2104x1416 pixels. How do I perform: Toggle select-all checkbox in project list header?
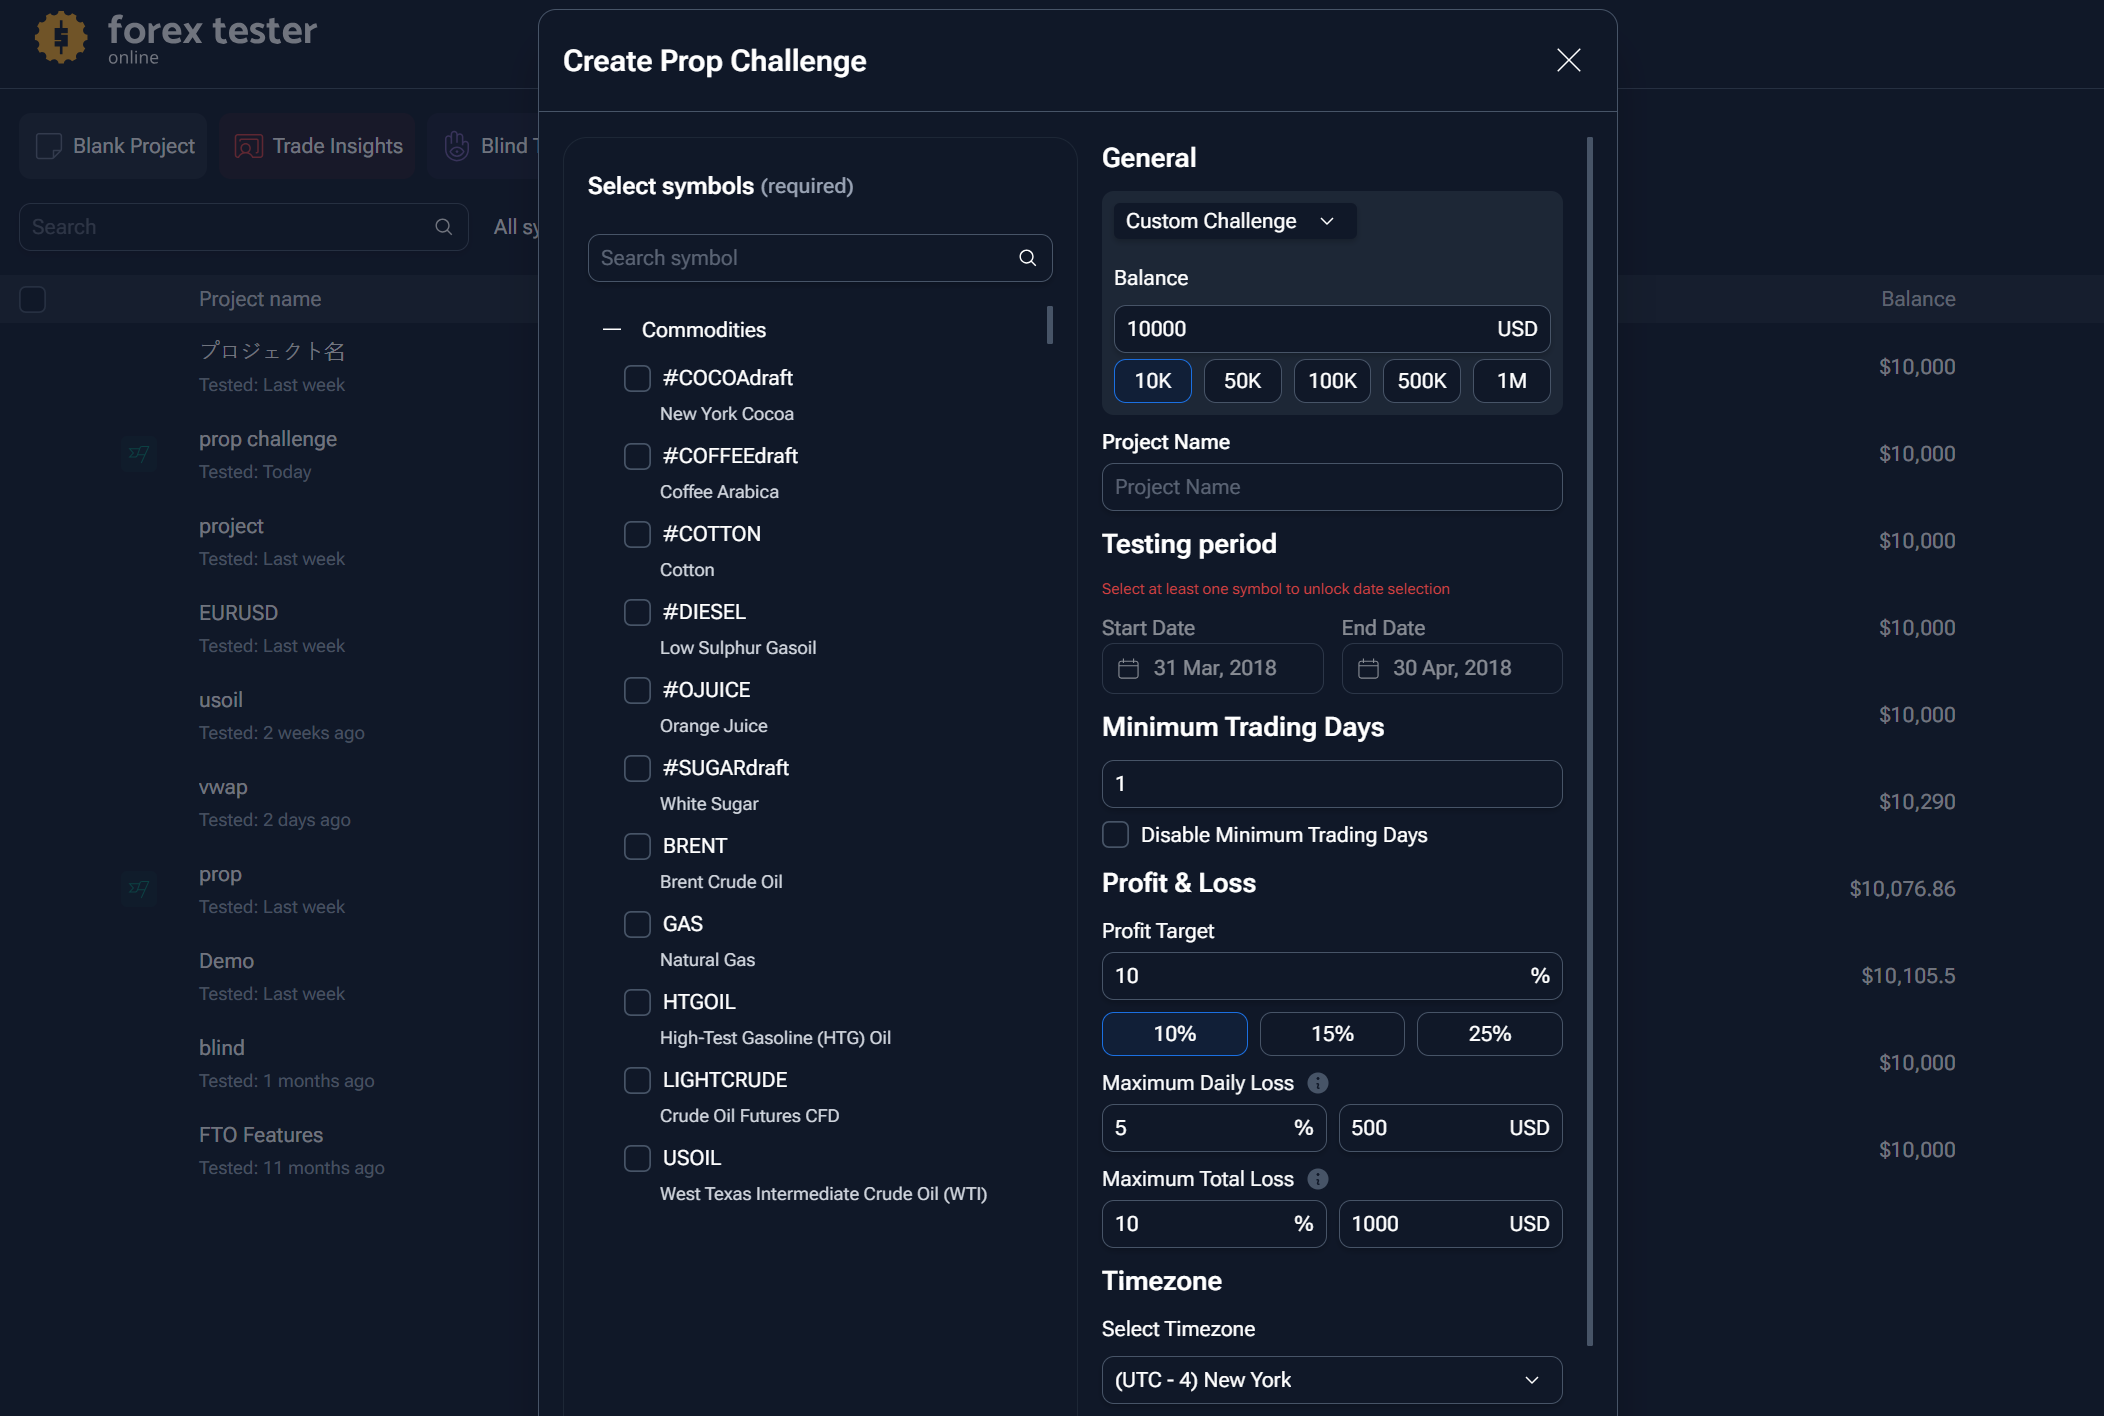click(33, 299)
